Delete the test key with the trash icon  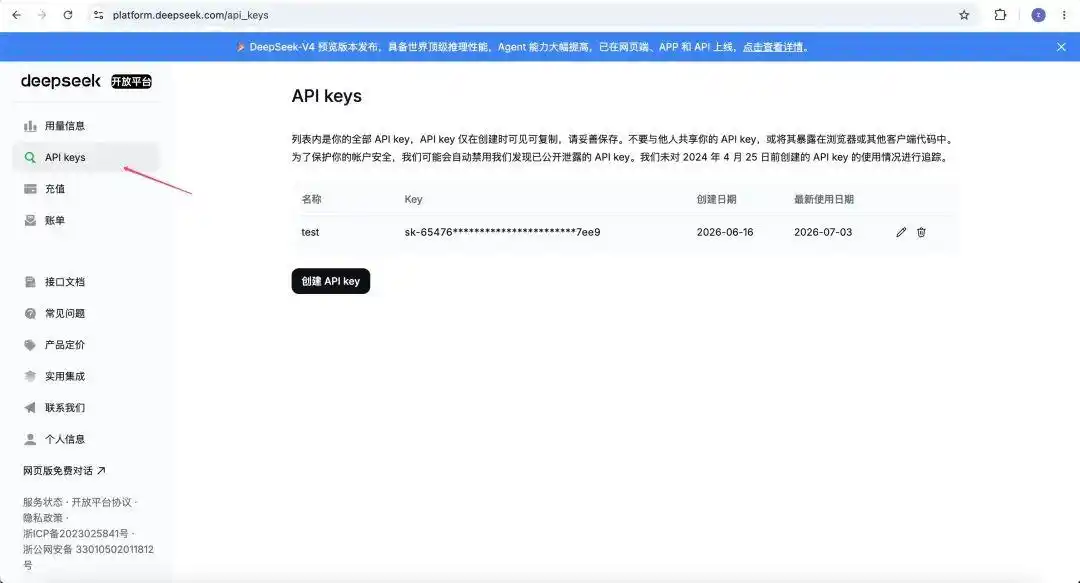click(x=922, y=232)
